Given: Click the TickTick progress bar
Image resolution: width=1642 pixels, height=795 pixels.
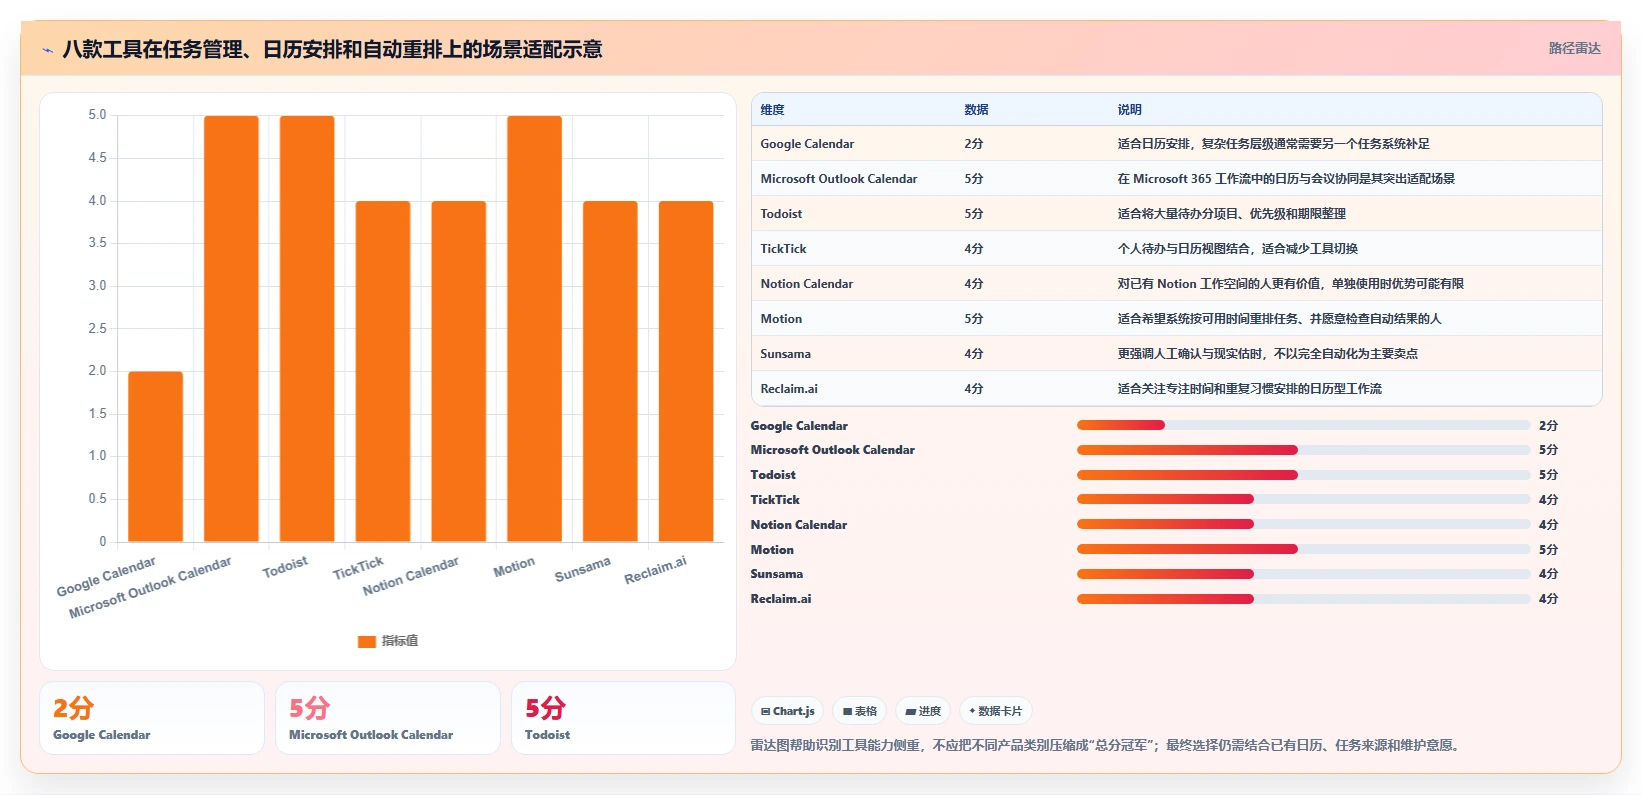Looking at the screenshot, I should click(x=1303, y=499).
